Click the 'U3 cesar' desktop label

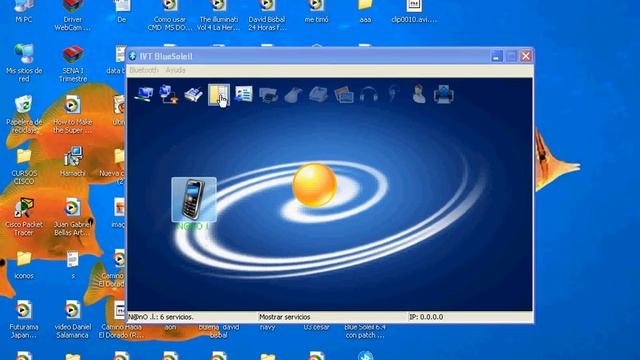pyautogui.click(x=316, y=327)
